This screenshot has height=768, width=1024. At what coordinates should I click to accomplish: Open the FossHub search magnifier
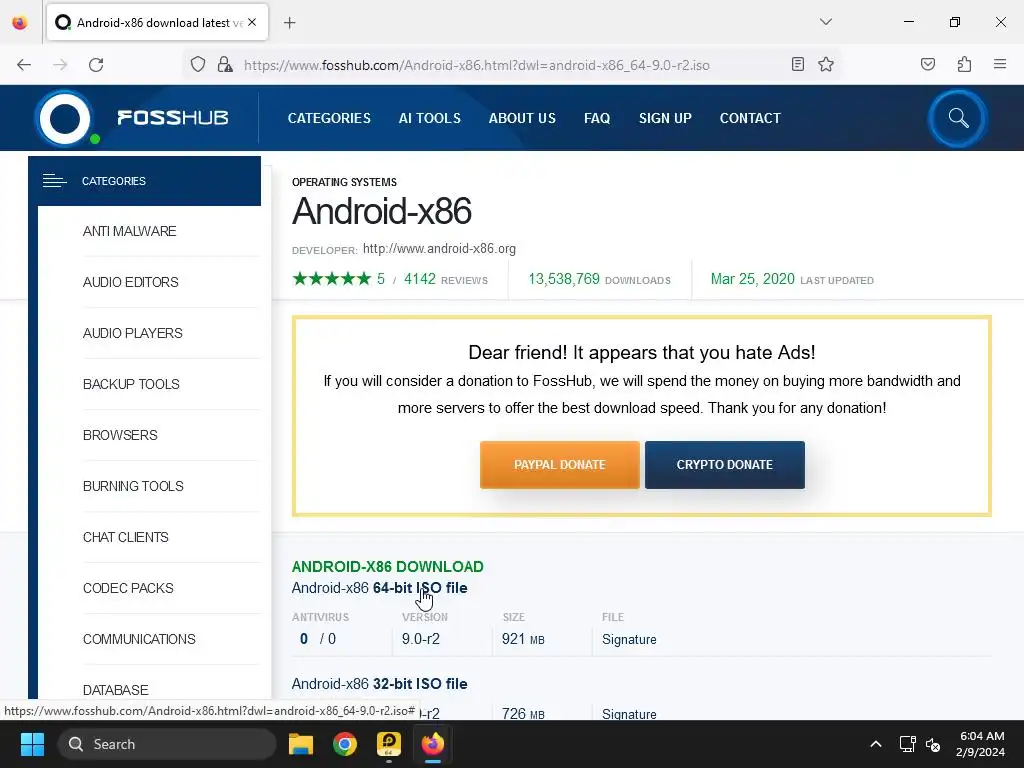click(x=958, y=118)
